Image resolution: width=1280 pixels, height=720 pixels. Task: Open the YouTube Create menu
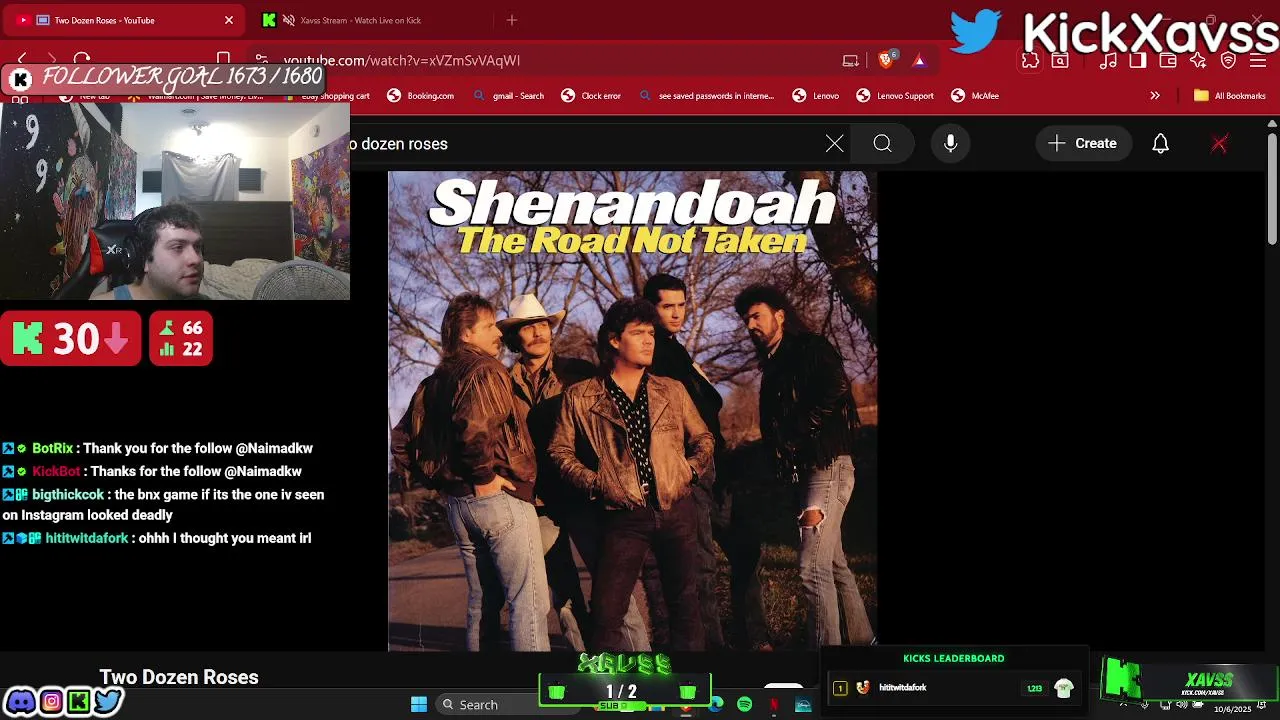point(1082,144)
